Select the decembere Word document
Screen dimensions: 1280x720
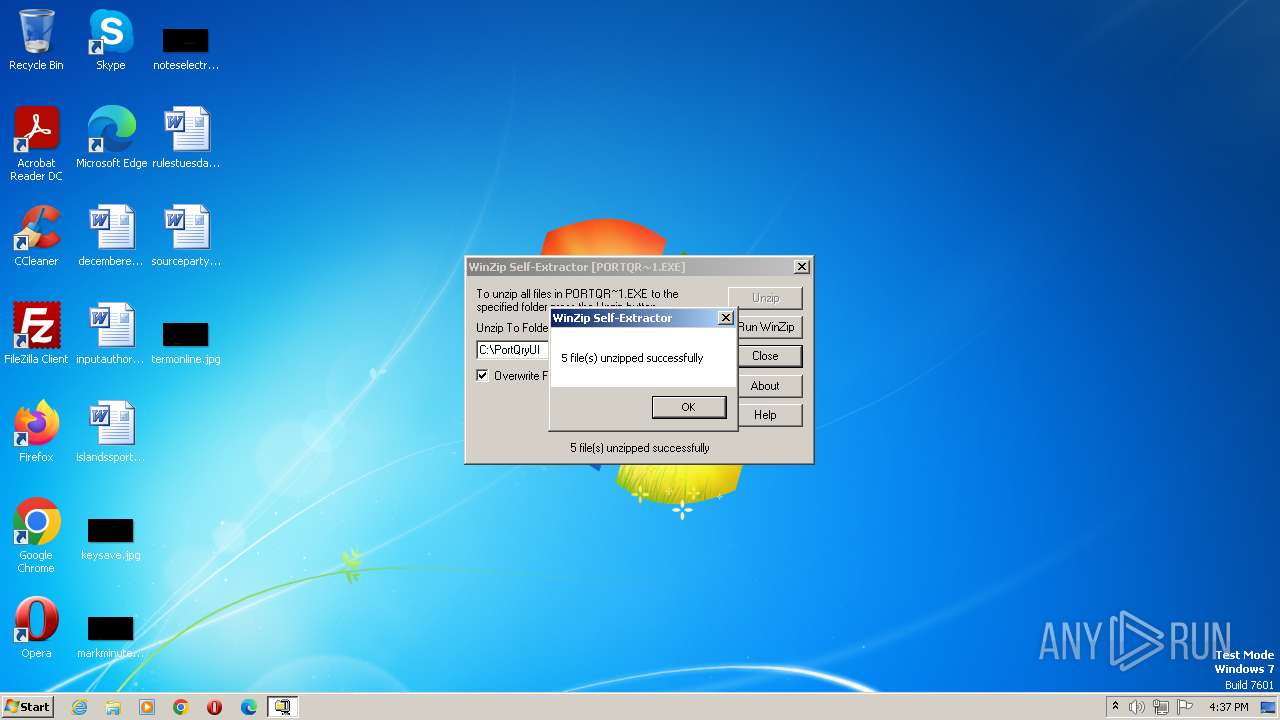111,235
